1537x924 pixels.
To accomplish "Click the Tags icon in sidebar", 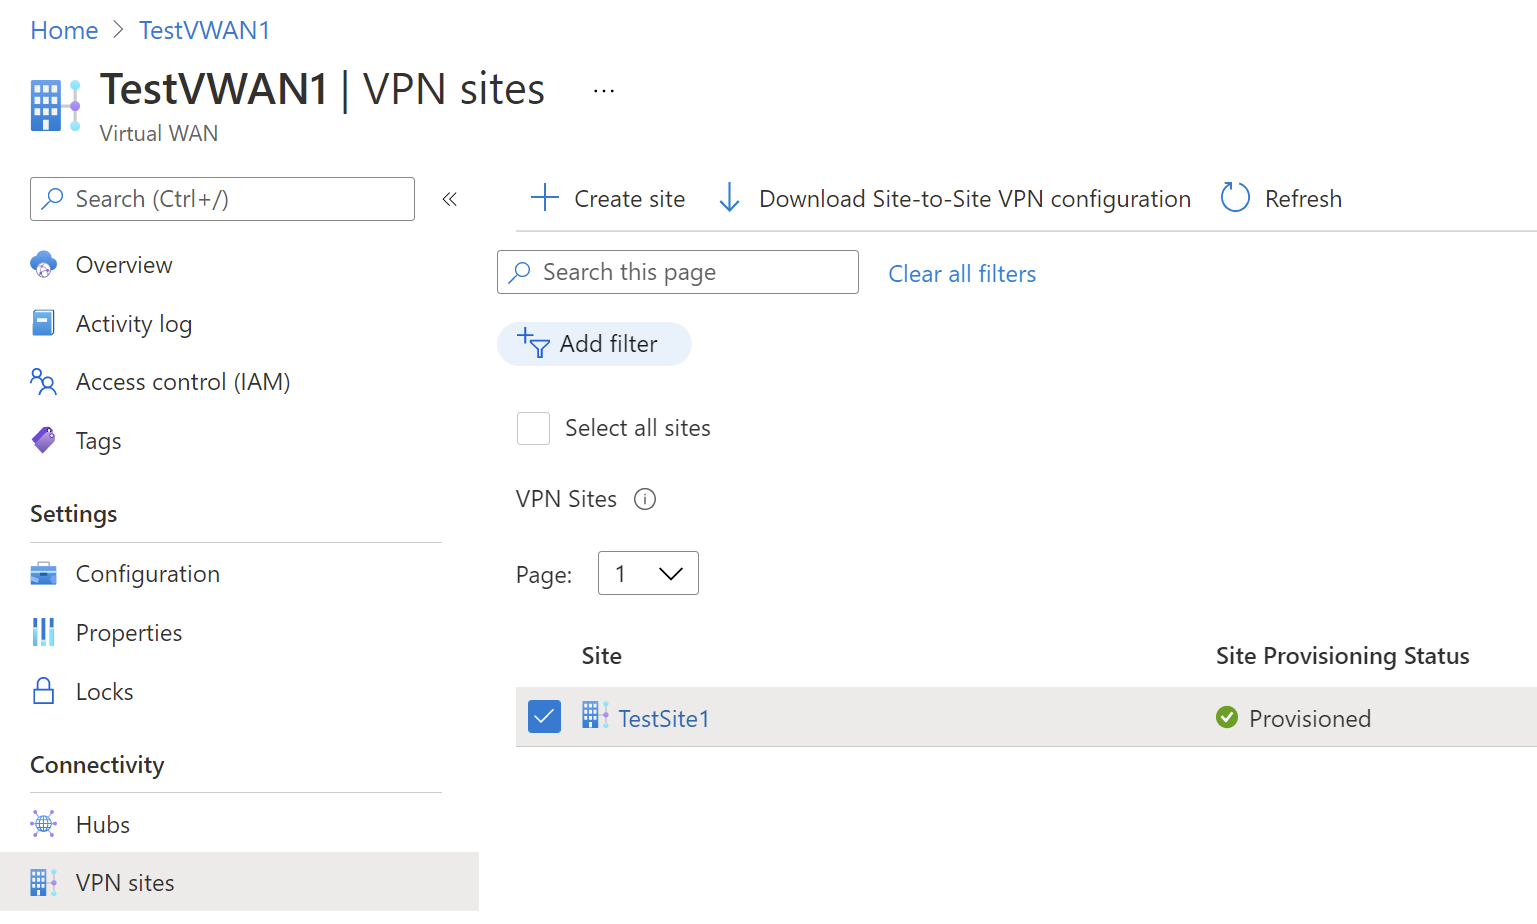I will [x=44, y=440].
